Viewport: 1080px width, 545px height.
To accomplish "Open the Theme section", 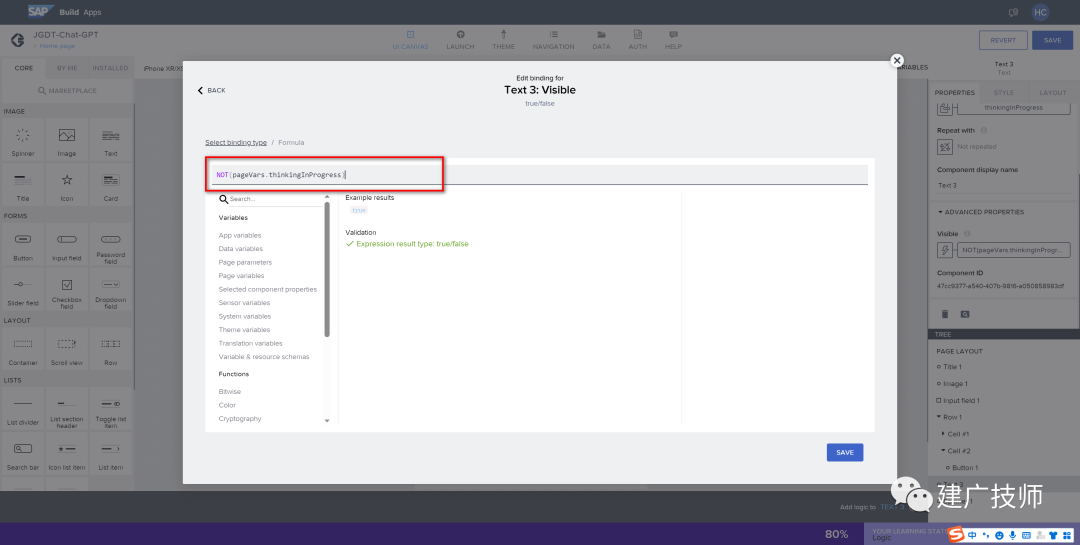I will pyautogui.click(x=503, y=40).
